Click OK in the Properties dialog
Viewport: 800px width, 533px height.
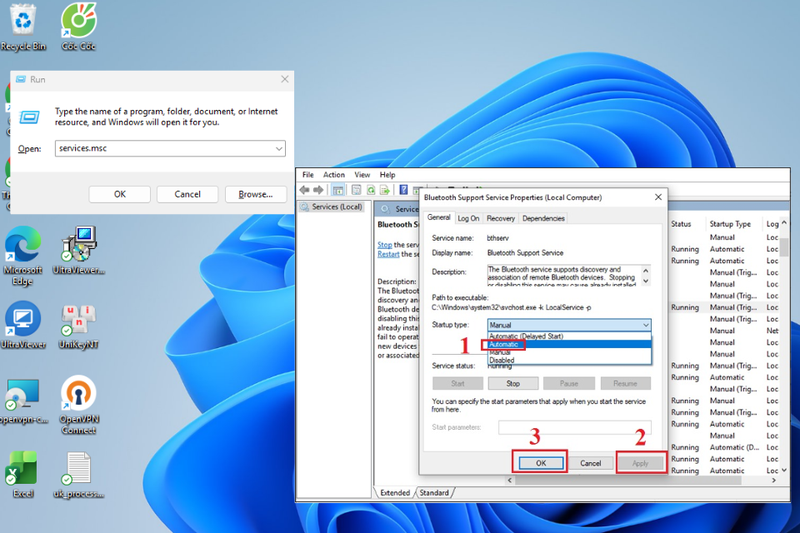(541, 463)
